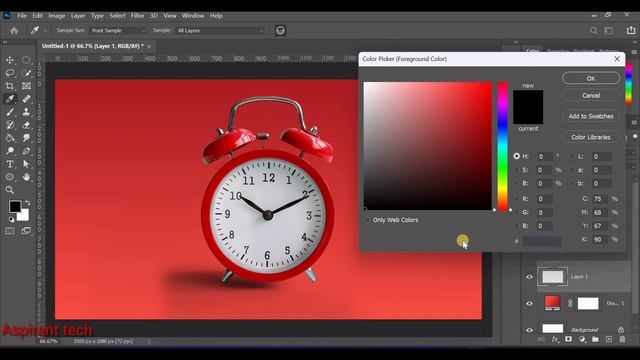Select the Type tool
This screenshot has width=640, height=360.
pyautogui.click(x=10, y=164)
